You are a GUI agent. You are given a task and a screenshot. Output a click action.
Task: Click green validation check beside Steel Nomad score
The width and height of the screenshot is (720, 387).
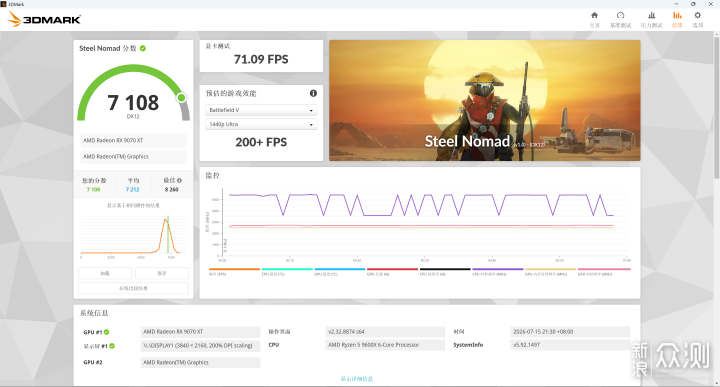[x=143, y=48]
